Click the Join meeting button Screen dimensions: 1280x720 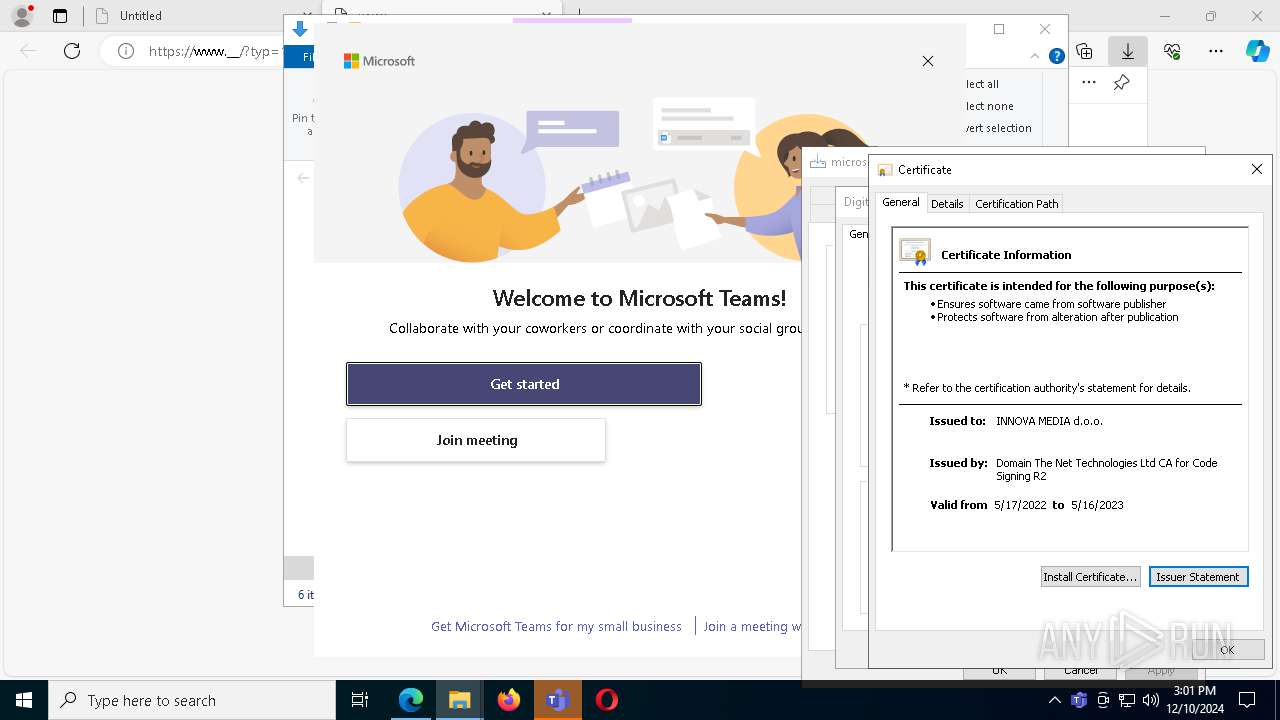point(476,440)
